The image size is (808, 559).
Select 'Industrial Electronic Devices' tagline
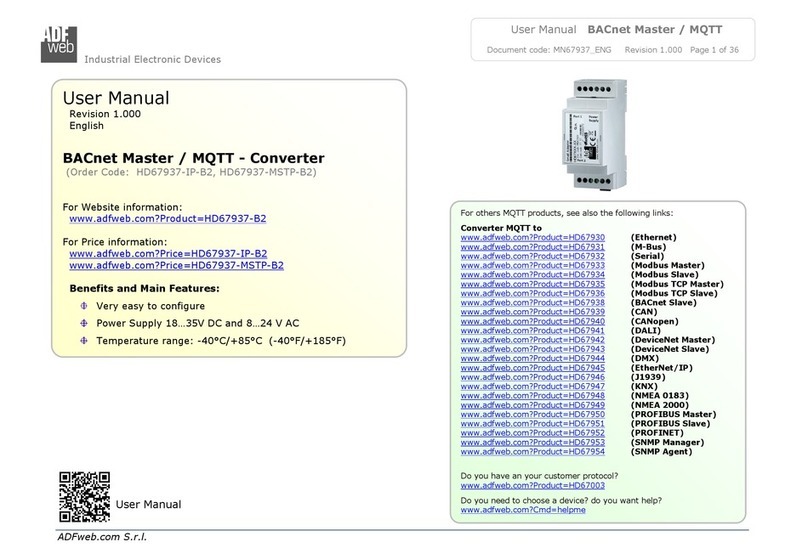(153, 59)
